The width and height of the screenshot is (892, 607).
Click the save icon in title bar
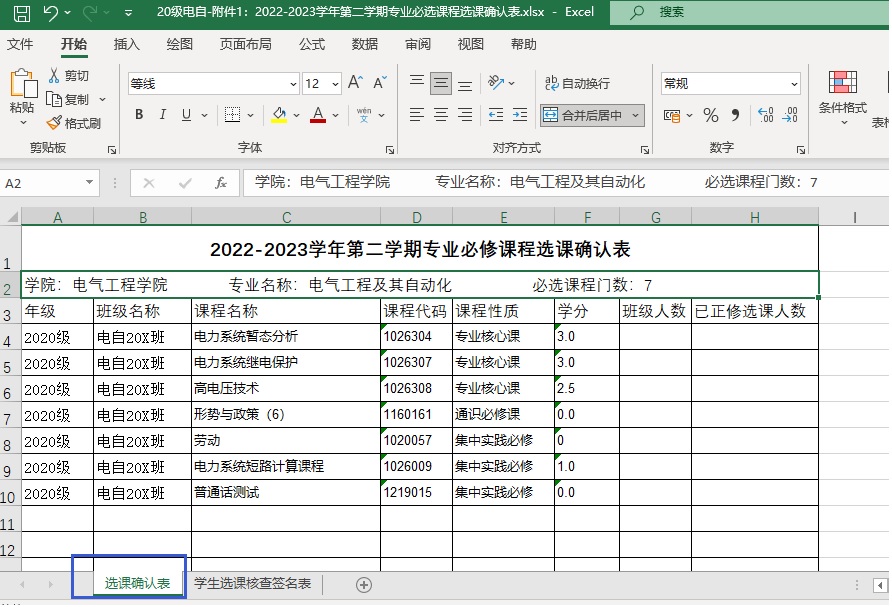(20, 13)
